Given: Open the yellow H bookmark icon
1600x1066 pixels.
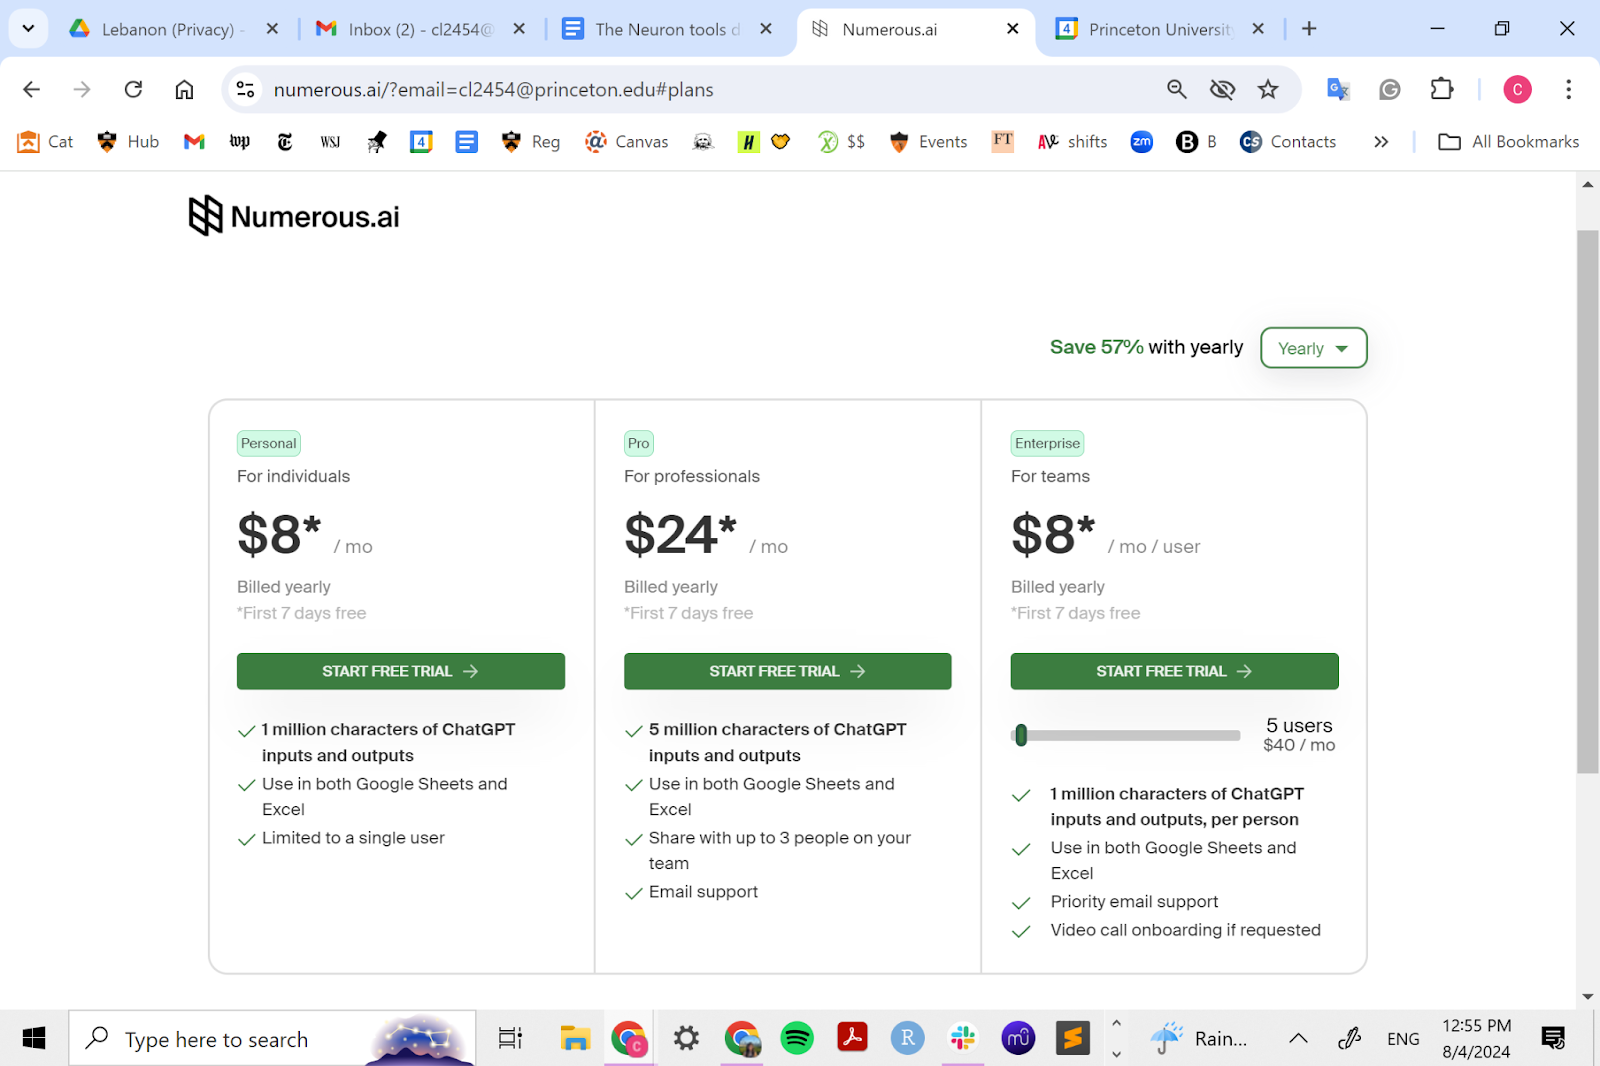Looking at the screenshot, I should tap(748, 142).
